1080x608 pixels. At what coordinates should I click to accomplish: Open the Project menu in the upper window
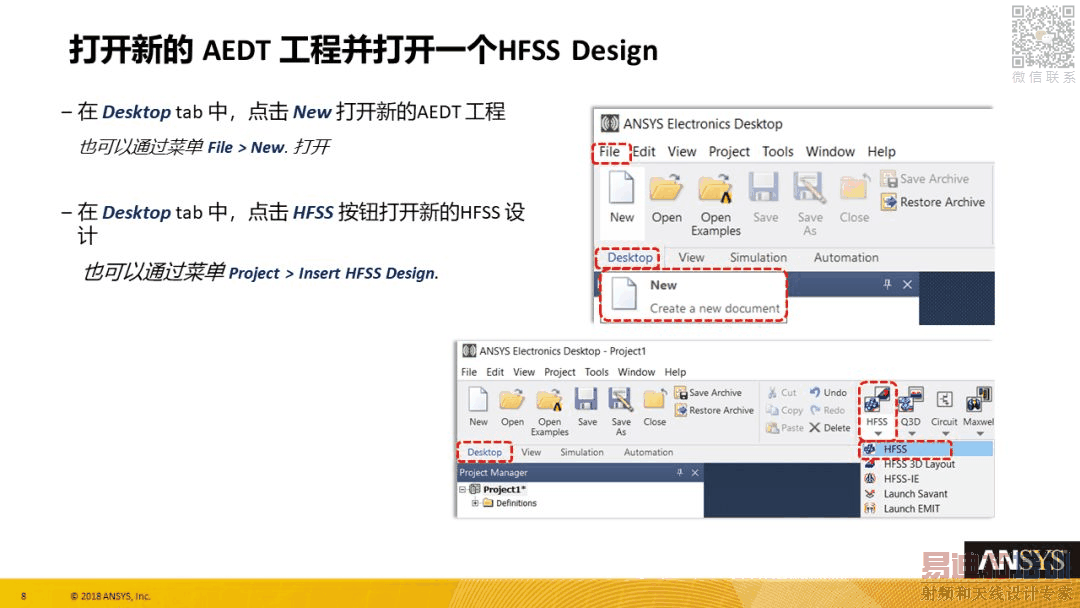(x=729, y=151)
